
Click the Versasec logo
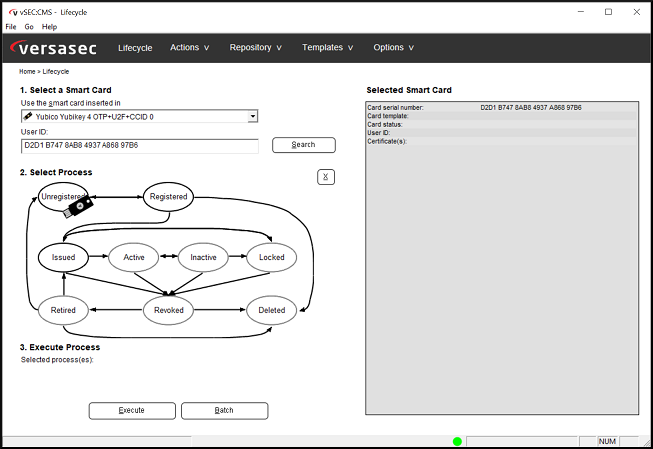pos(56,47)
